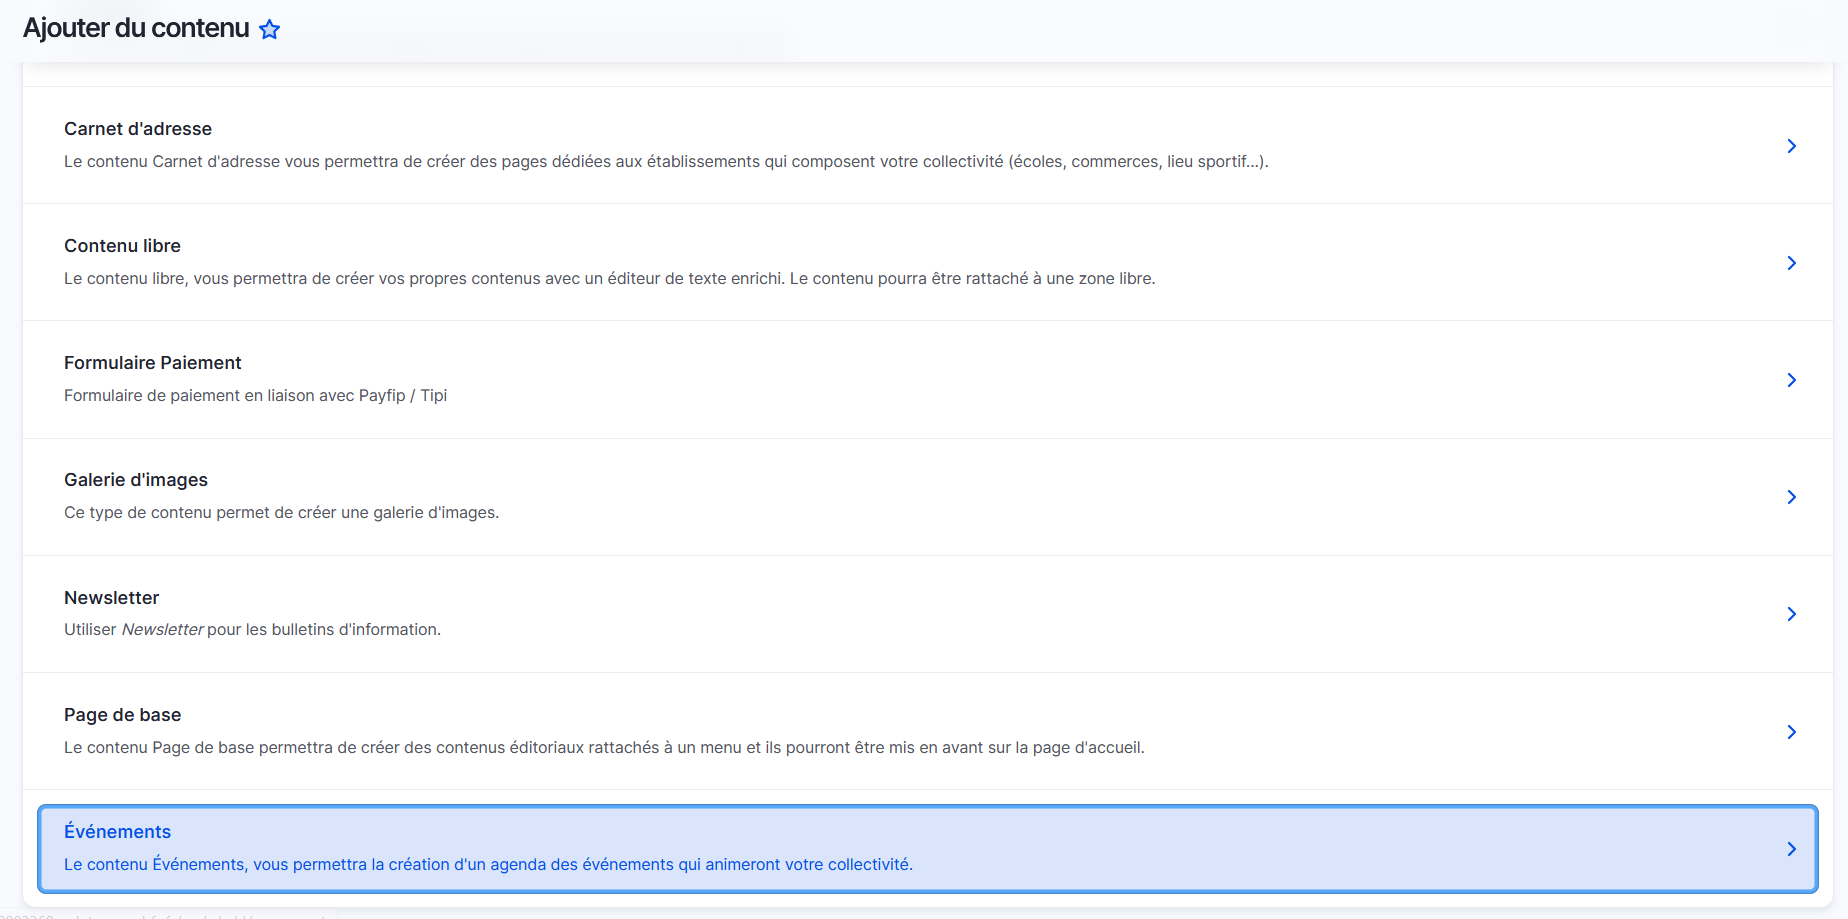Click the Événements agenda description text
Viewport: 1848px width, 919px height.
pos(488,865)
